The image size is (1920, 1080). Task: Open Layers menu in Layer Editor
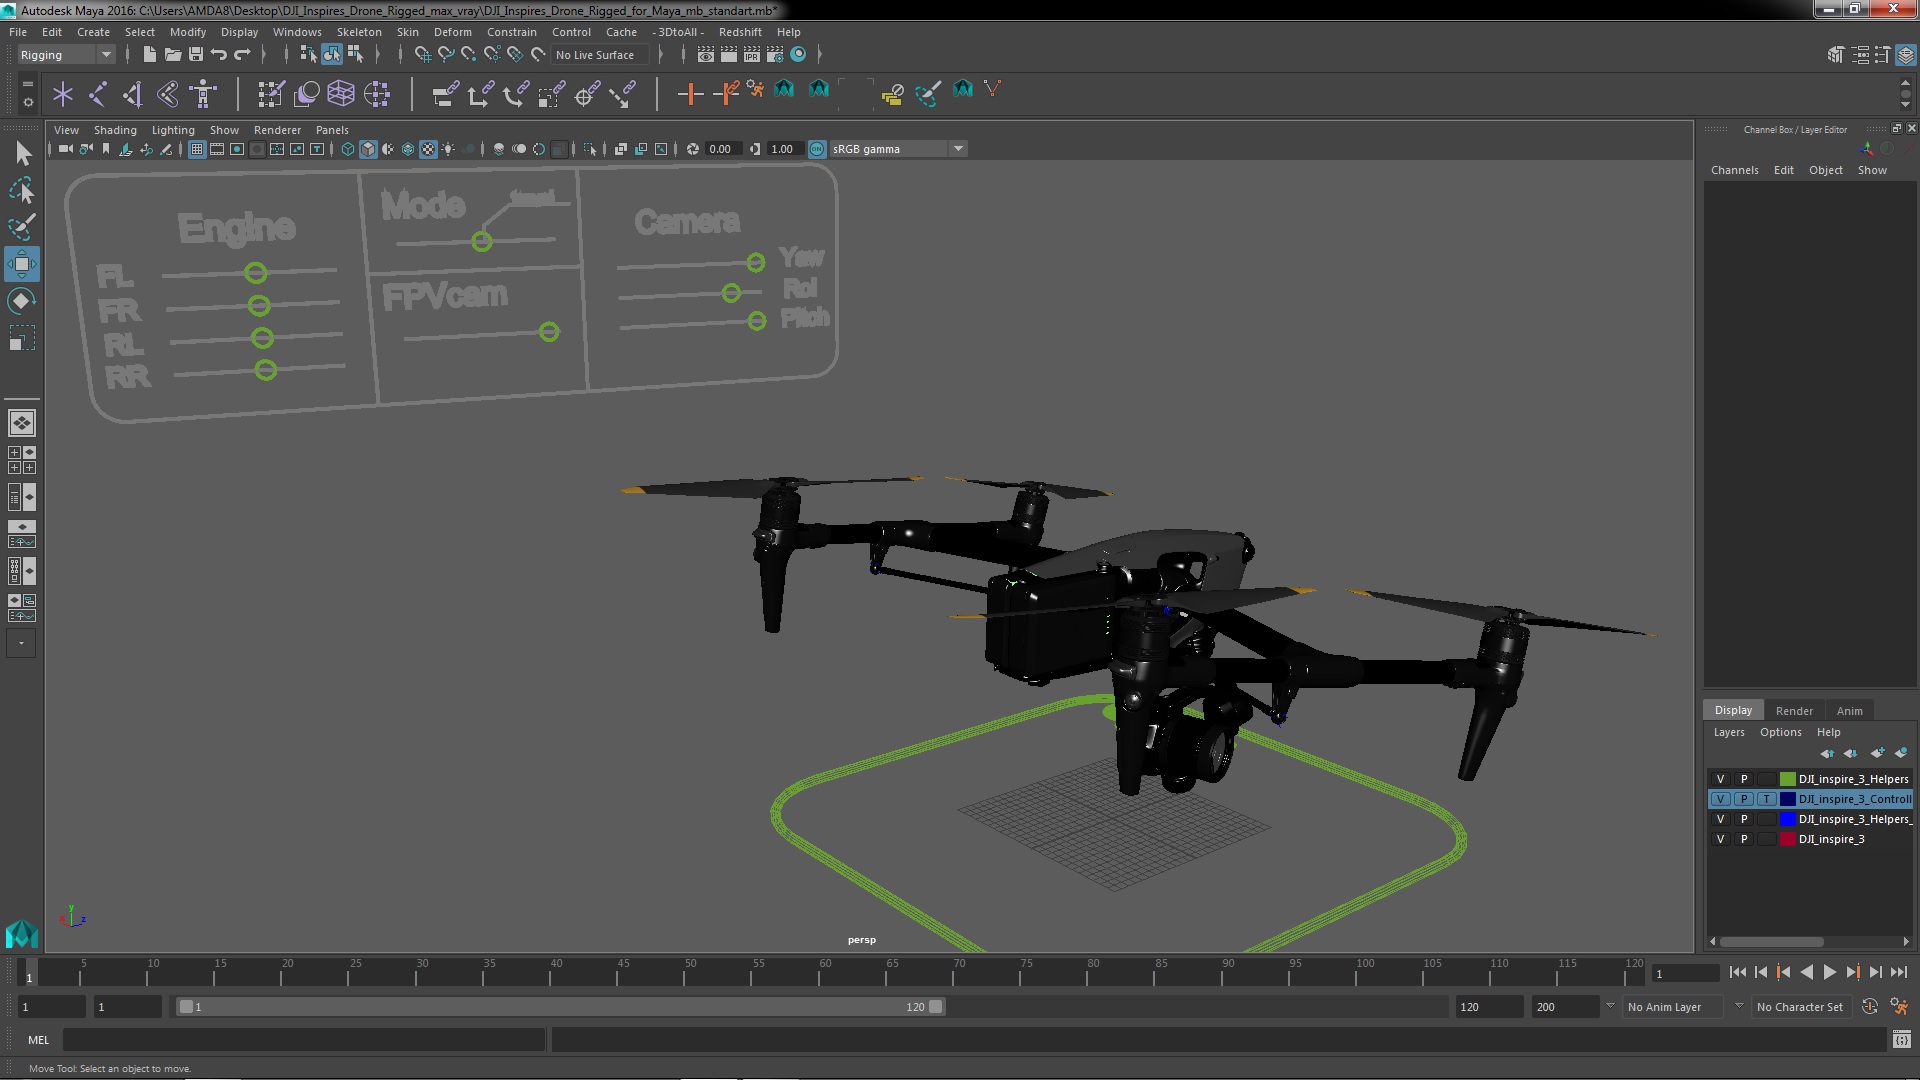(x=1728, y=732)
